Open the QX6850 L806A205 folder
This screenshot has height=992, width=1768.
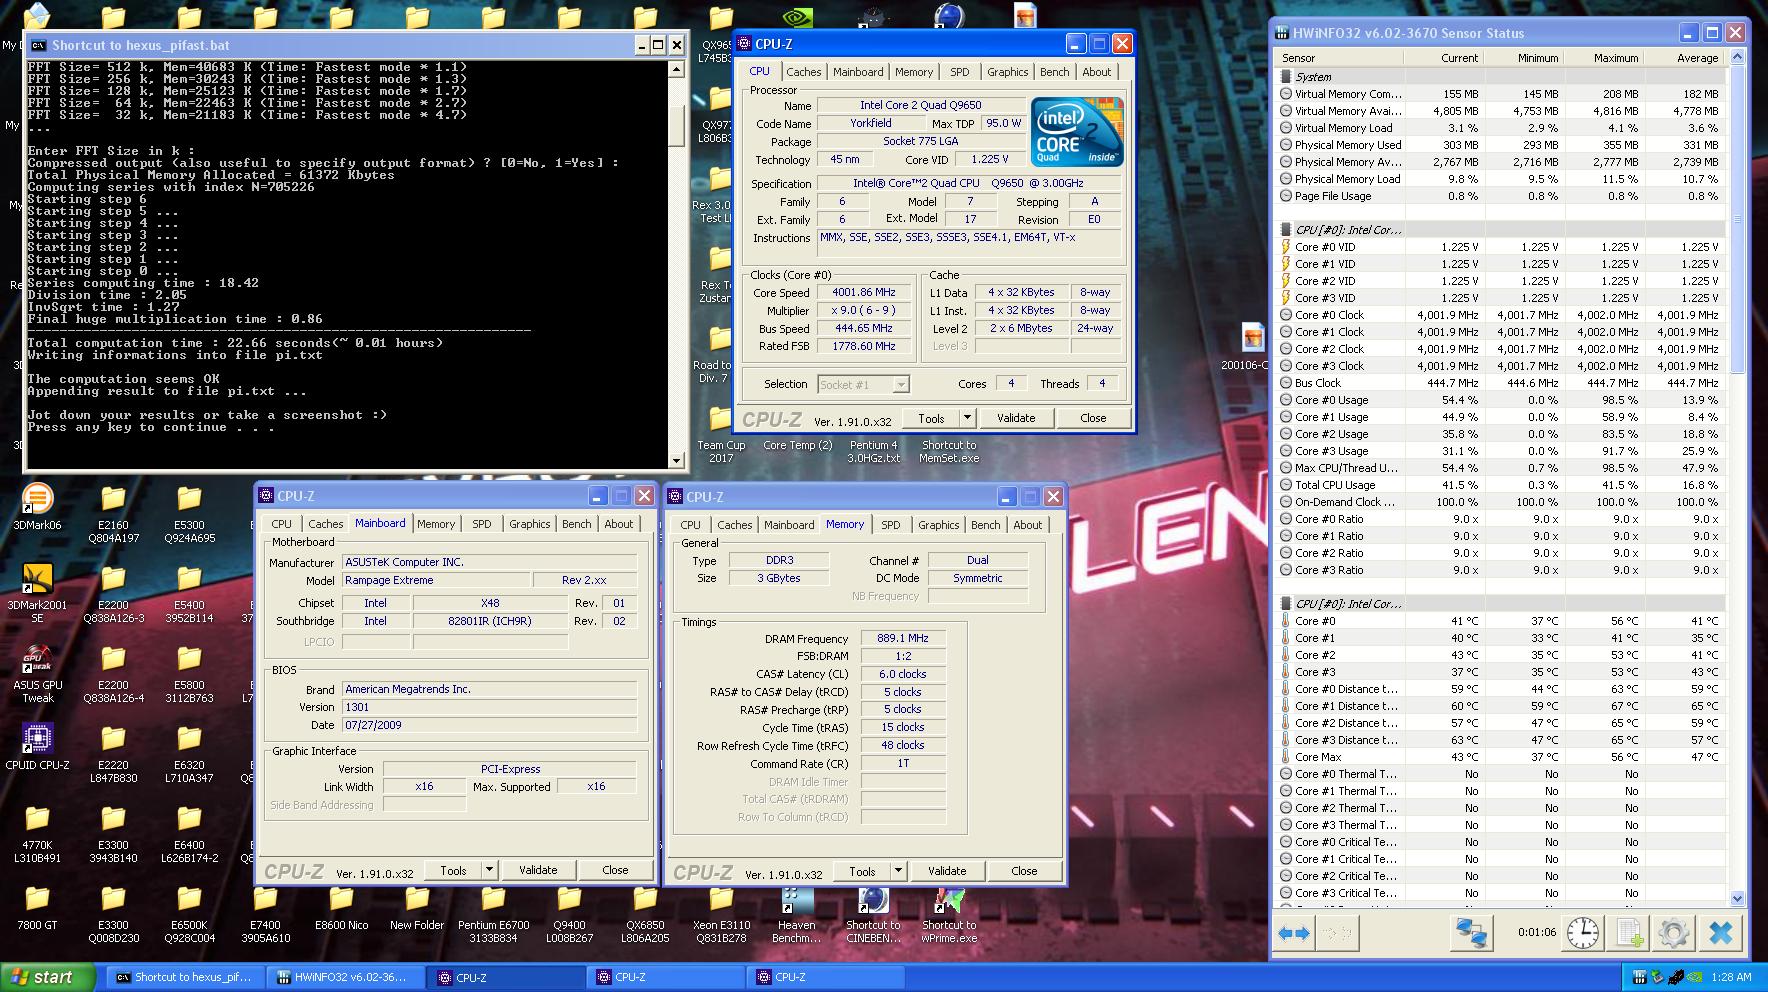(645, 913)
